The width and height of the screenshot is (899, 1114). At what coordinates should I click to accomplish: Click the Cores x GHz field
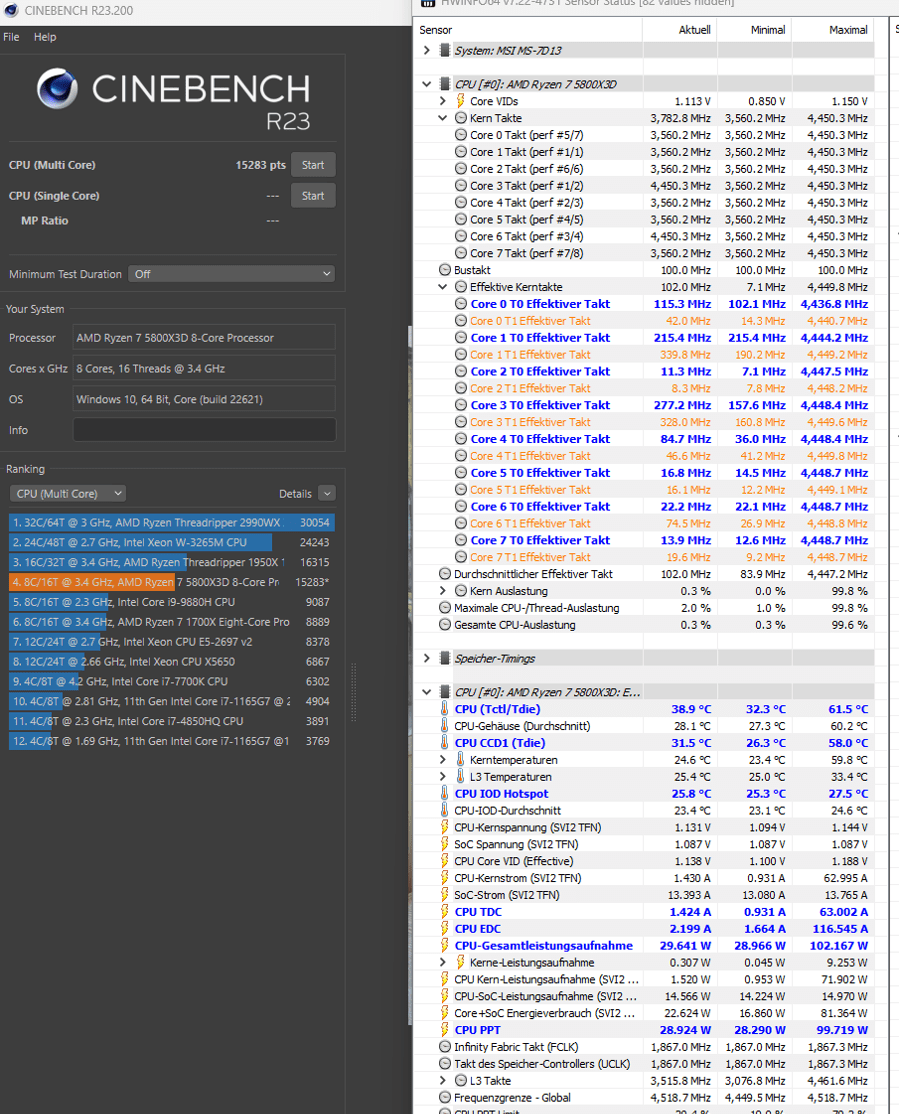pyautogui.click(x=205, y=369)
